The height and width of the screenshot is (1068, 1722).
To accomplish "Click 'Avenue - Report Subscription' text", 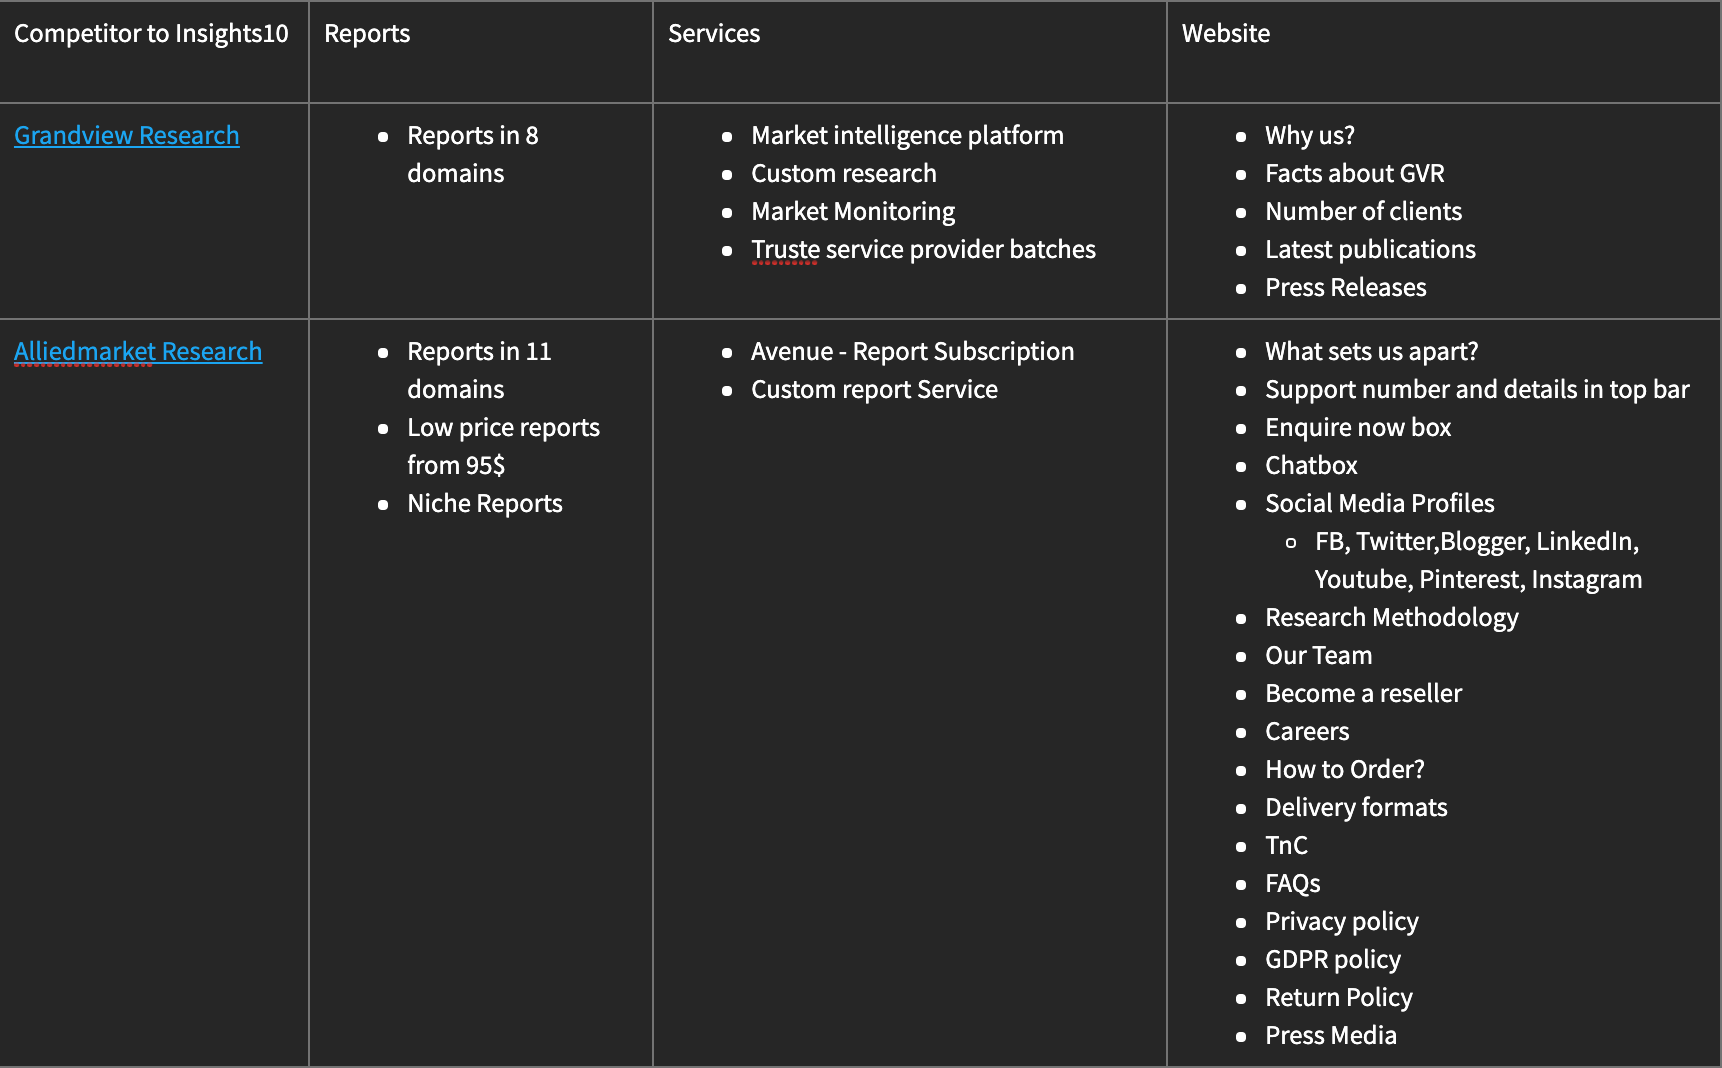I will click(912, 351).
